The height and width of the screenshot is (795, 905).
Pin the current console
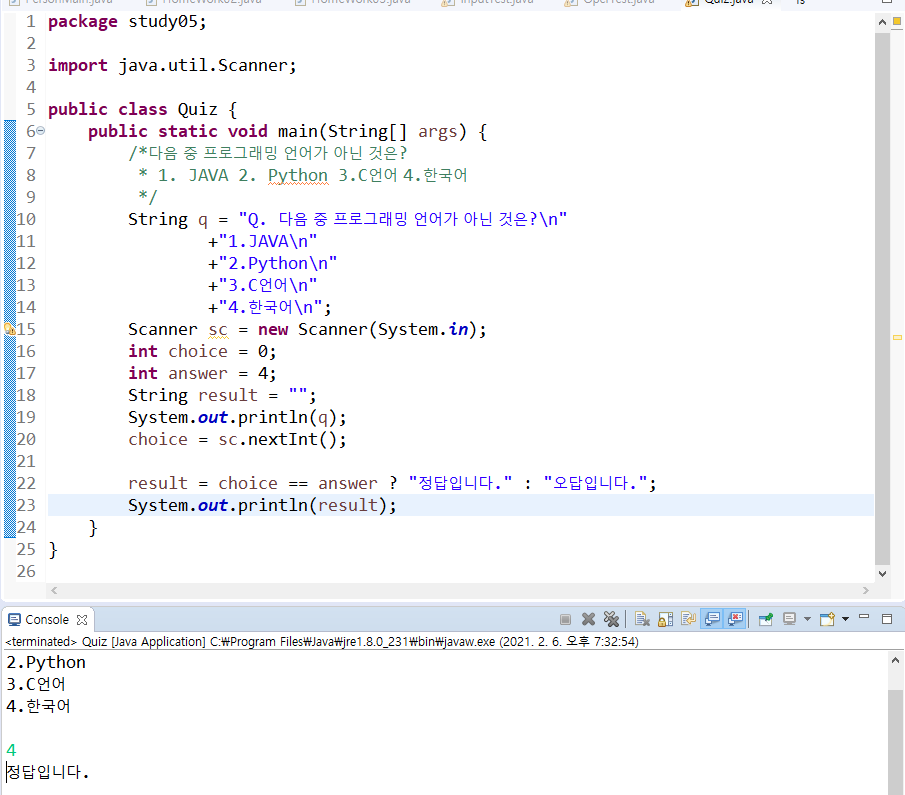[x=766, y=619]
